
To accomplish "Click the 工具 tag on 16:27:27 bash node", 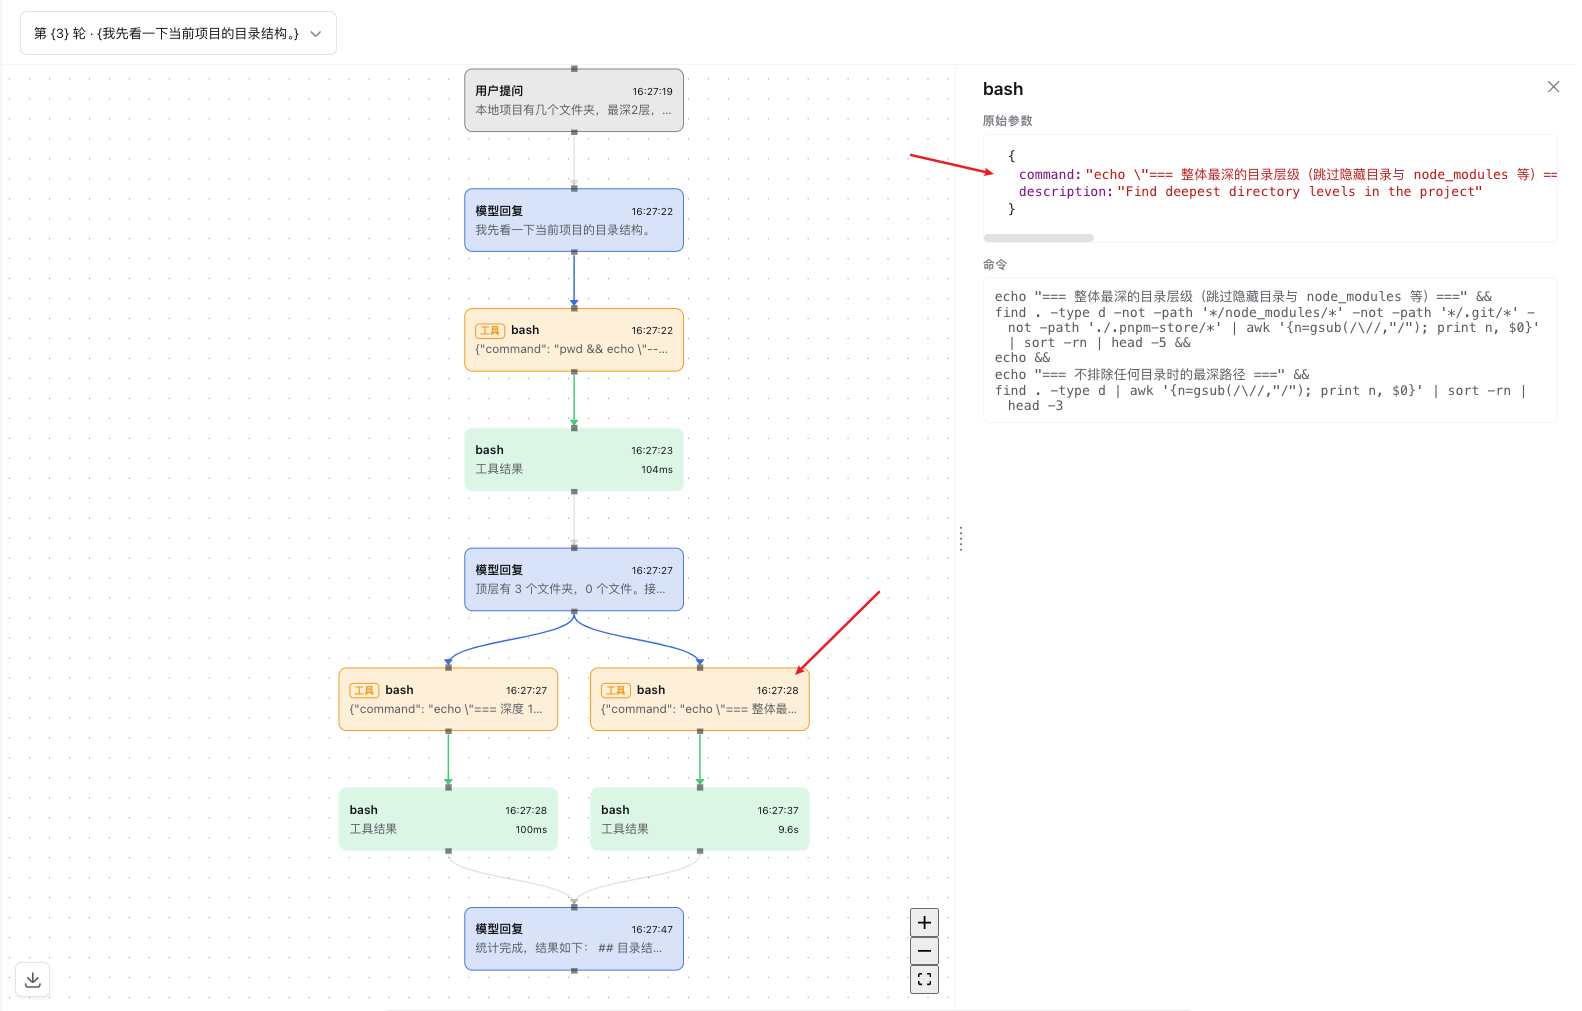I will (364, 690).
